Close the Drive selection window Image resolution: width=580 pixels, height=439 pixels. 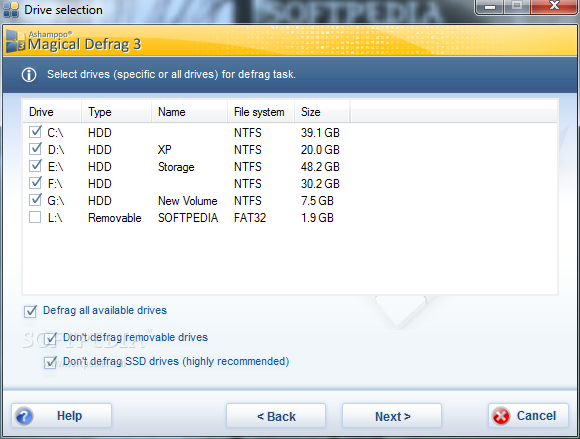(554, 6)
